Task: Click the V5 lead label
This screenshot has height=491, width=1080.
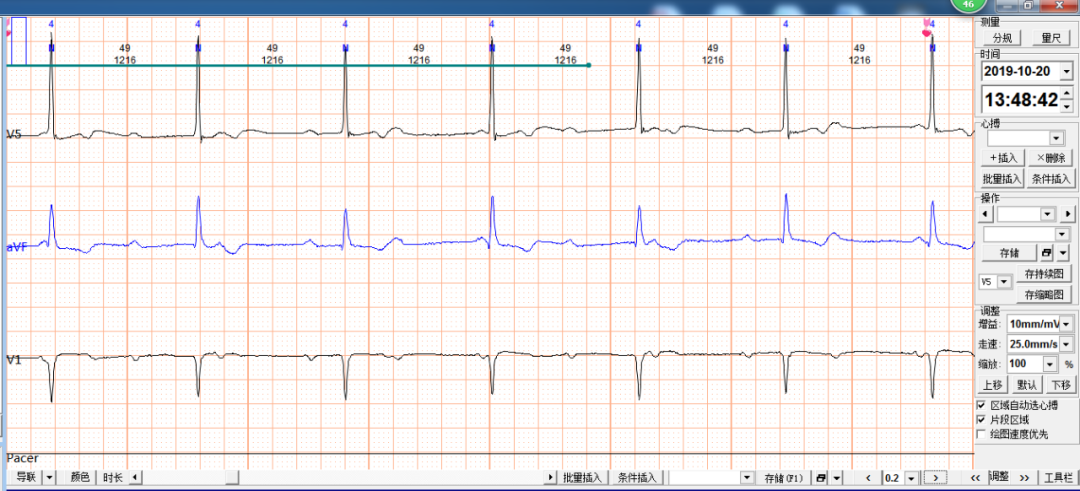Action: point(14,134)
